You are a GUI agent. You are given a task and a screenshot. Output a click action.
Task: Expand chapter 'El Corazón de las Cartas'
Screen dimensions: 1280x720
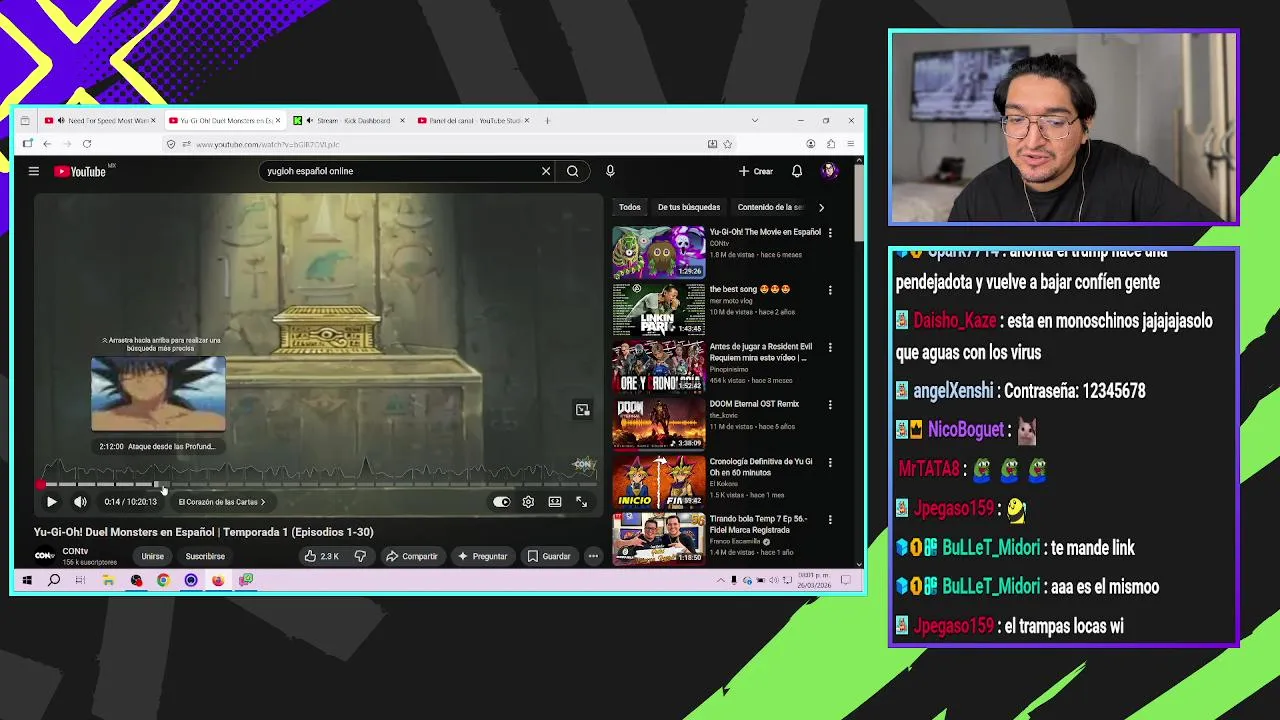(221, 502)
